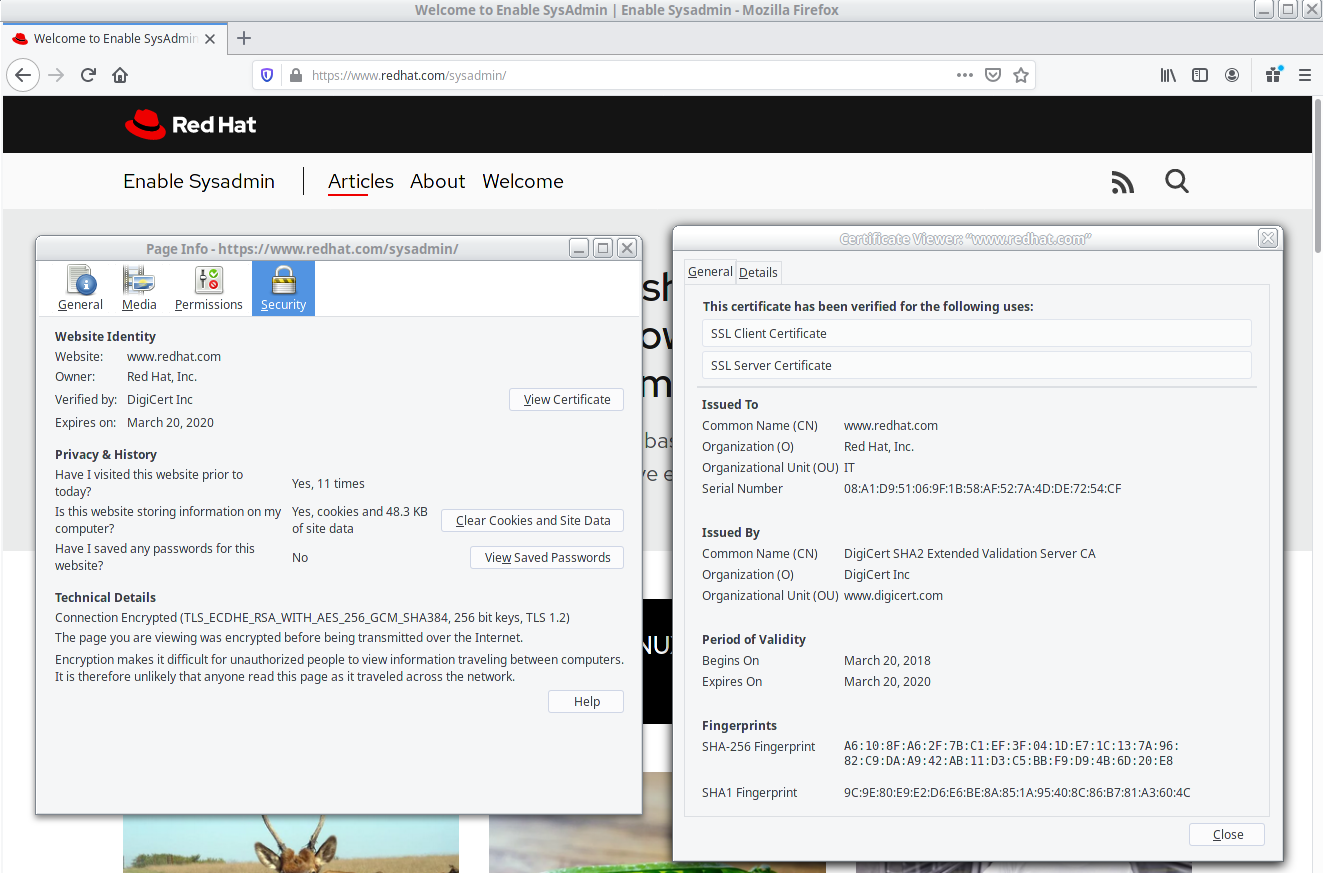
Task: Click Verified by DigiCert Inc value
Action: 160,400
